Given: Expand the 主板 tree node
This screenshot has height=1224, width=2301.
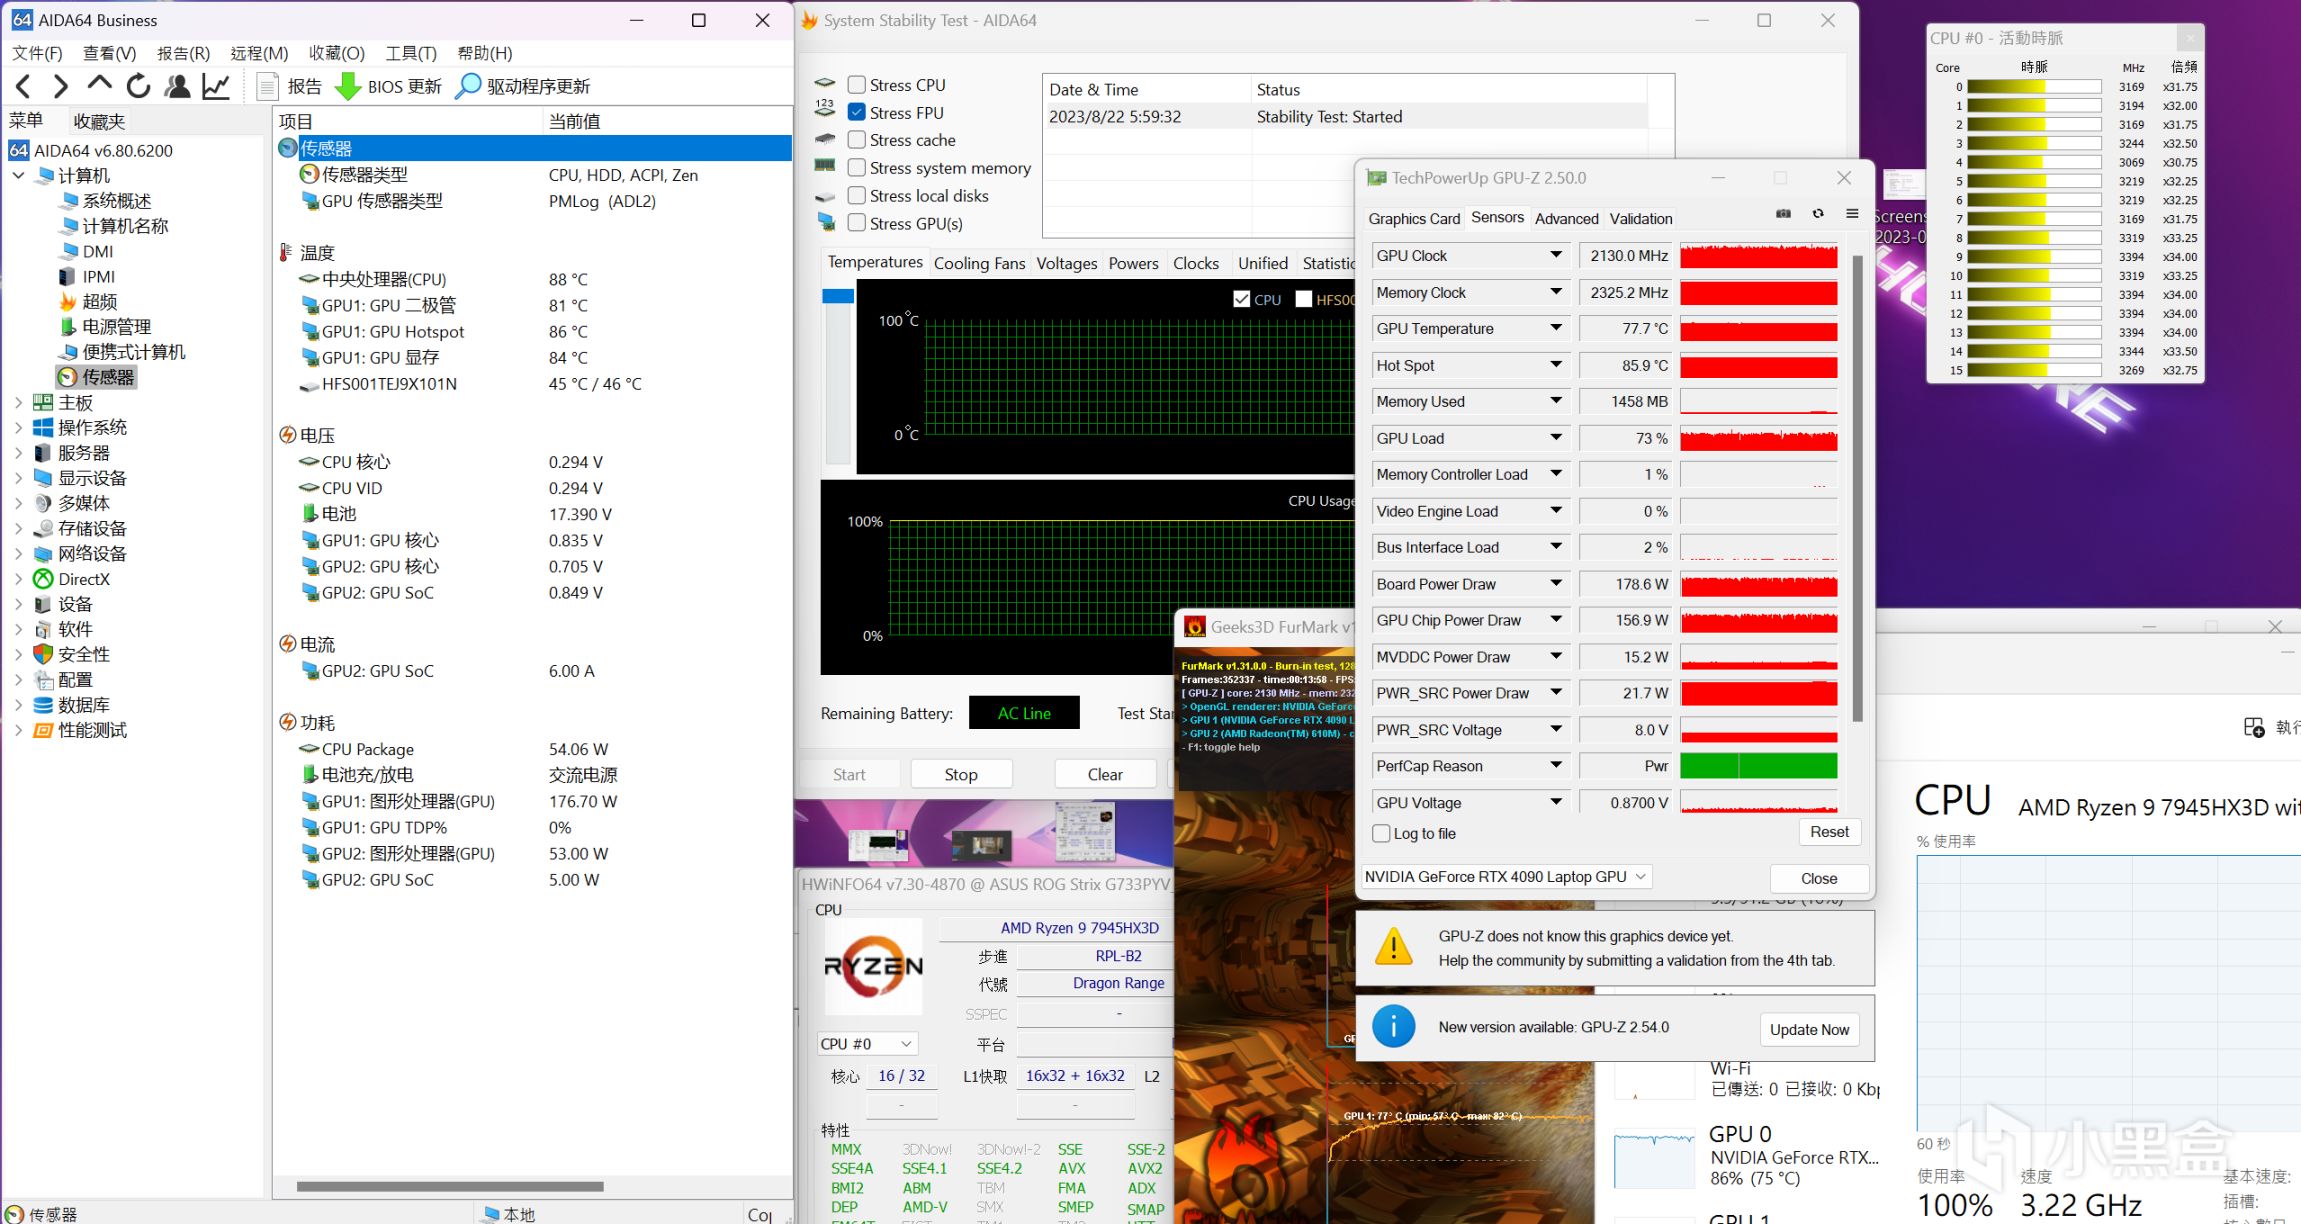Looking at the screenshot, I should coord(18,403).
